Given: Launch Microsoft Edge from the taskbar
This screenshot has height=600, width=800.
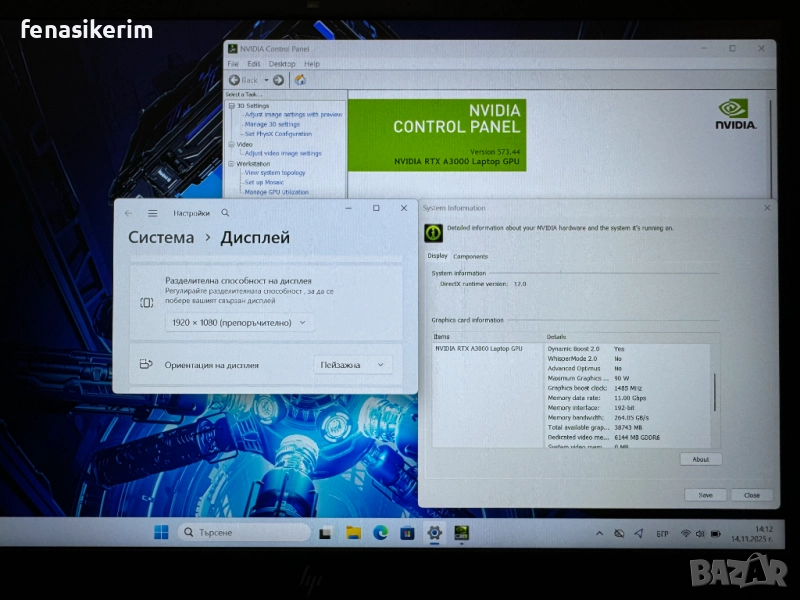Looking at the screenshot, I should 380,533.
